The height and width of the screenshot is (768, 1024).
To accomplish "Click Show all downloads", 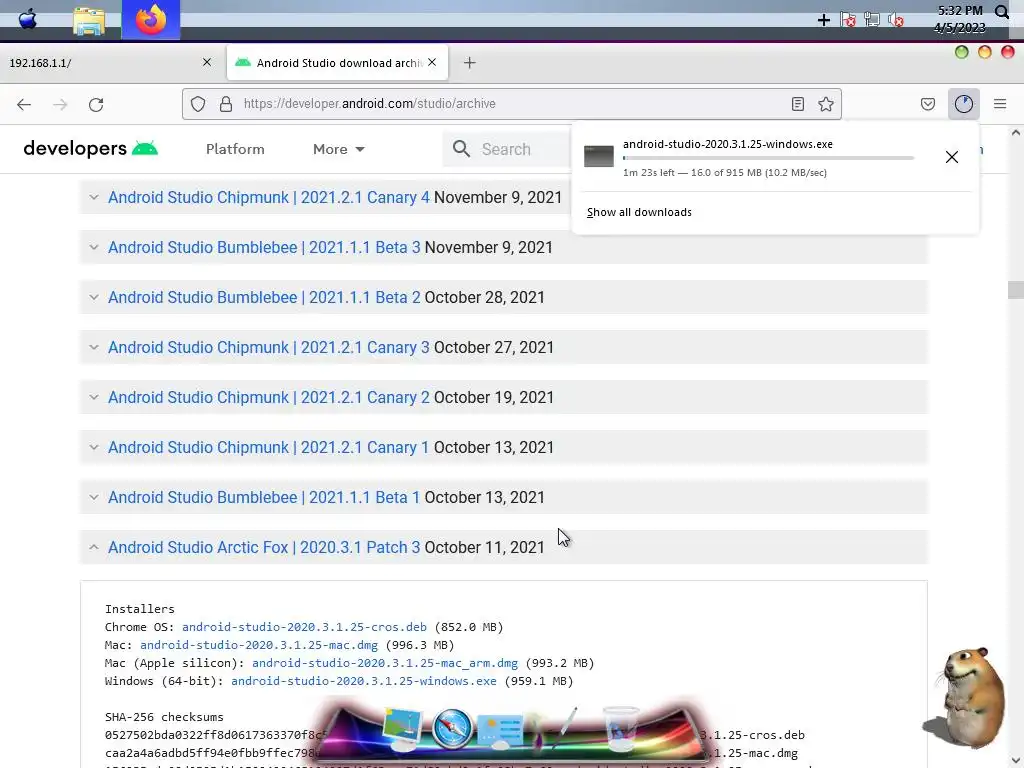I will (x=639, y=212).
